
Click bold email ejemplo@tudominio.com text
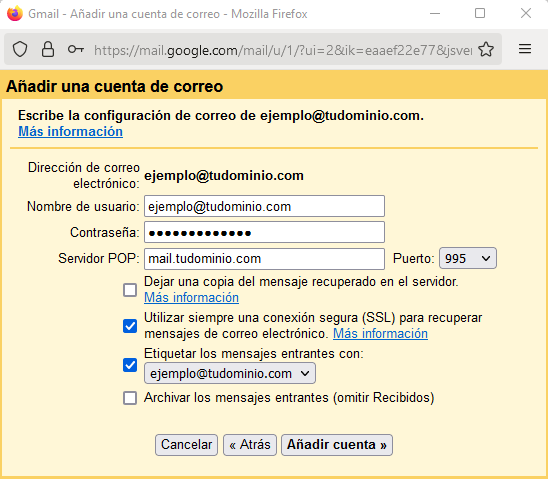[x=224, y=175]
